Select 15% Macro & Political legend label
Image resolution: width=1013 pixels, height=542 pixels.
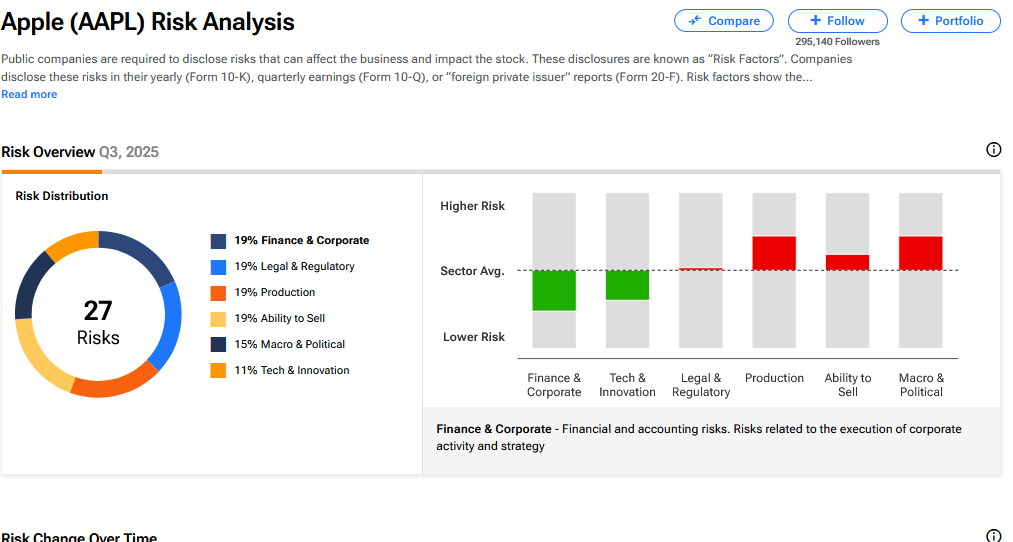click(289, 345)
